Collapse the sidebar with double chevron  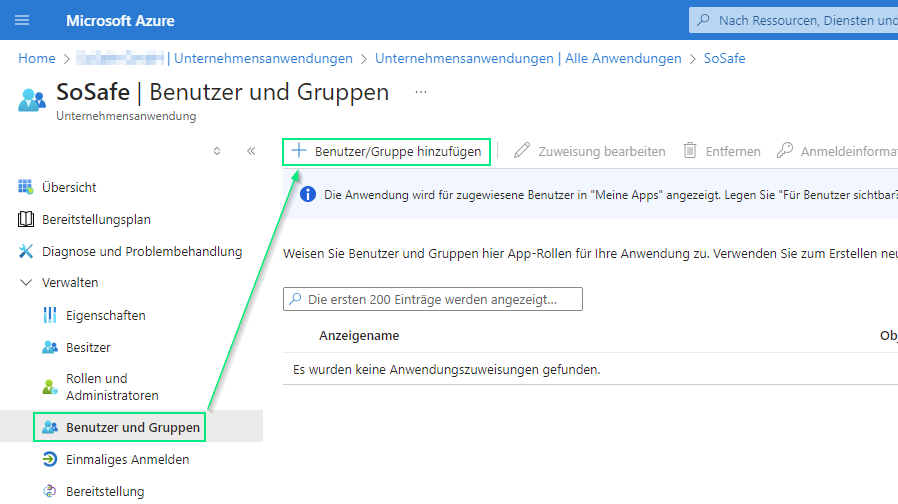251,151
